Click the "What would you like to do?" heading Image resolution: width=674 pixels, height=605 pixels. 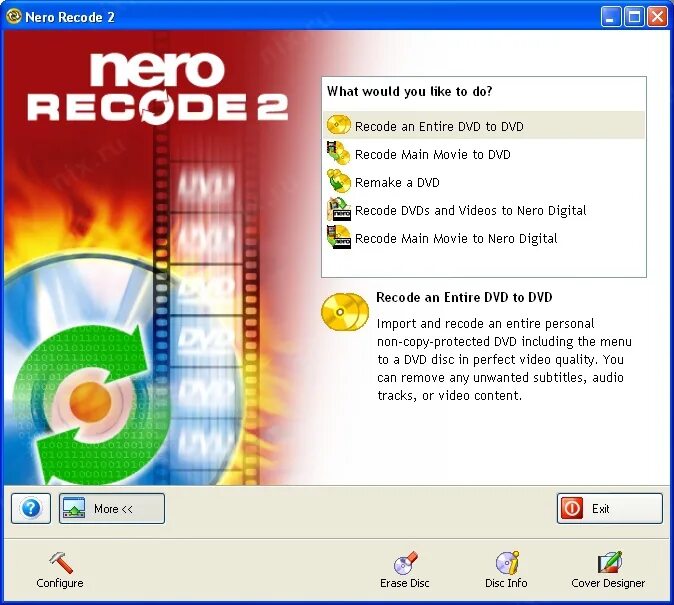410,91
